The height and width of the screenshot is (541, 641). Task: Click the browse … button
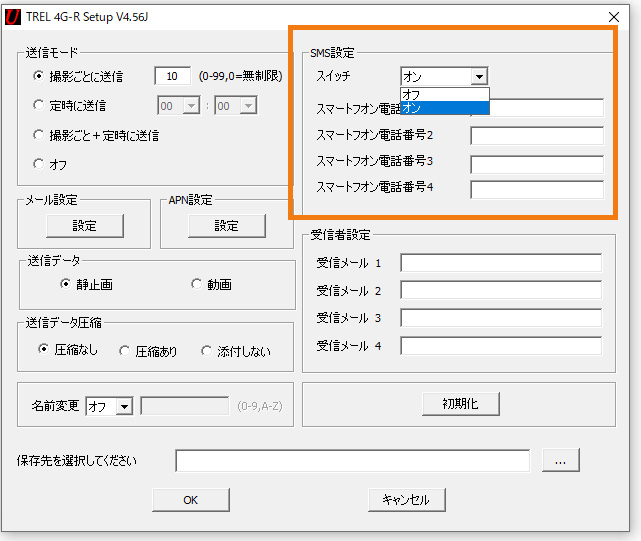pyautogui.click(x=560, y=460)
